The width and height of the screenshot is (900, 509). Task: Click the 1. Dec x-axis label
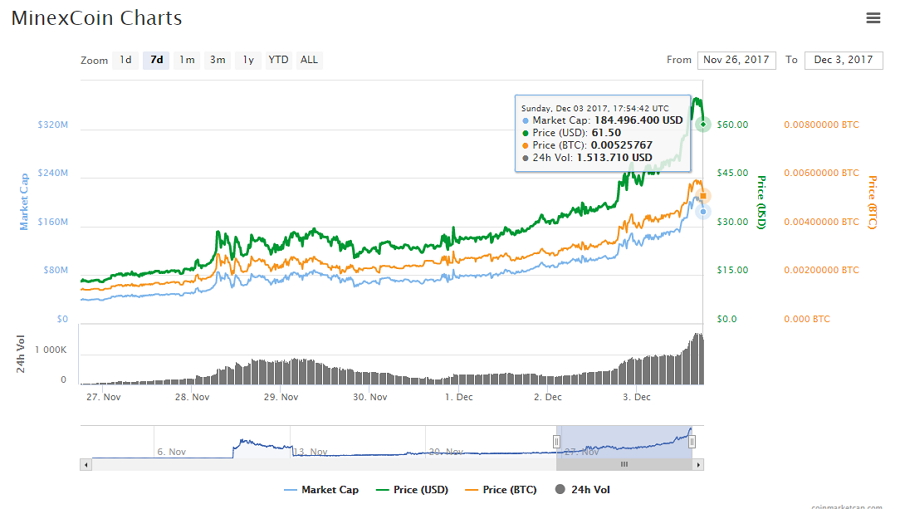click(459, 397)
